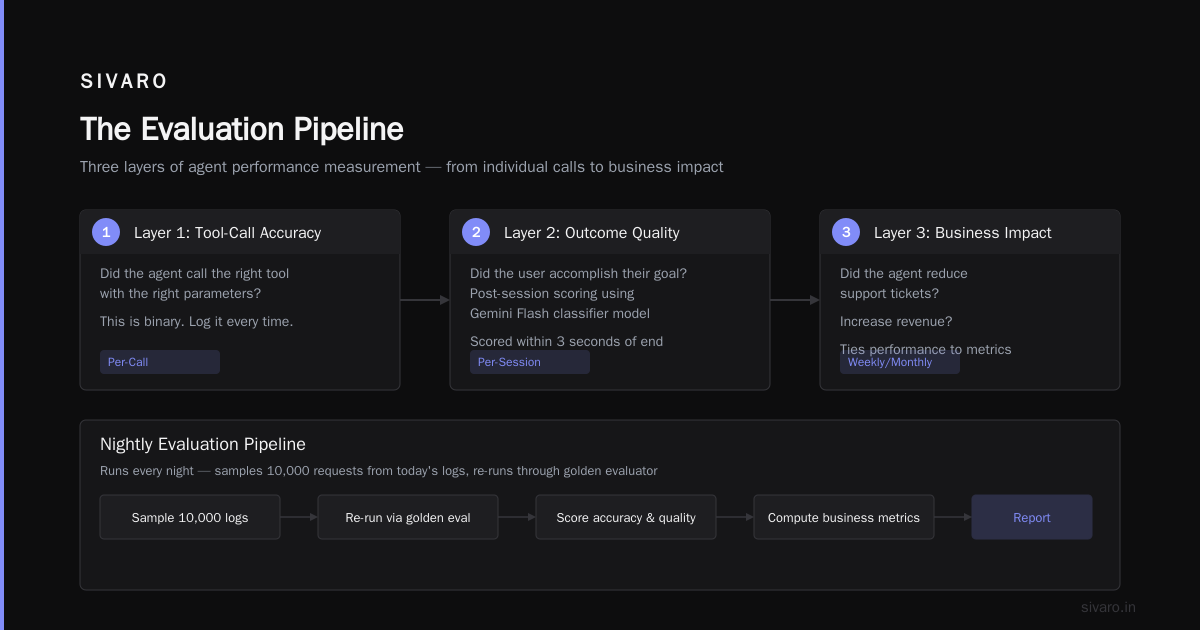This screenshot has width=1200, height=630.
Task: Open the sivaro.in link
Action: point(1108,607)
